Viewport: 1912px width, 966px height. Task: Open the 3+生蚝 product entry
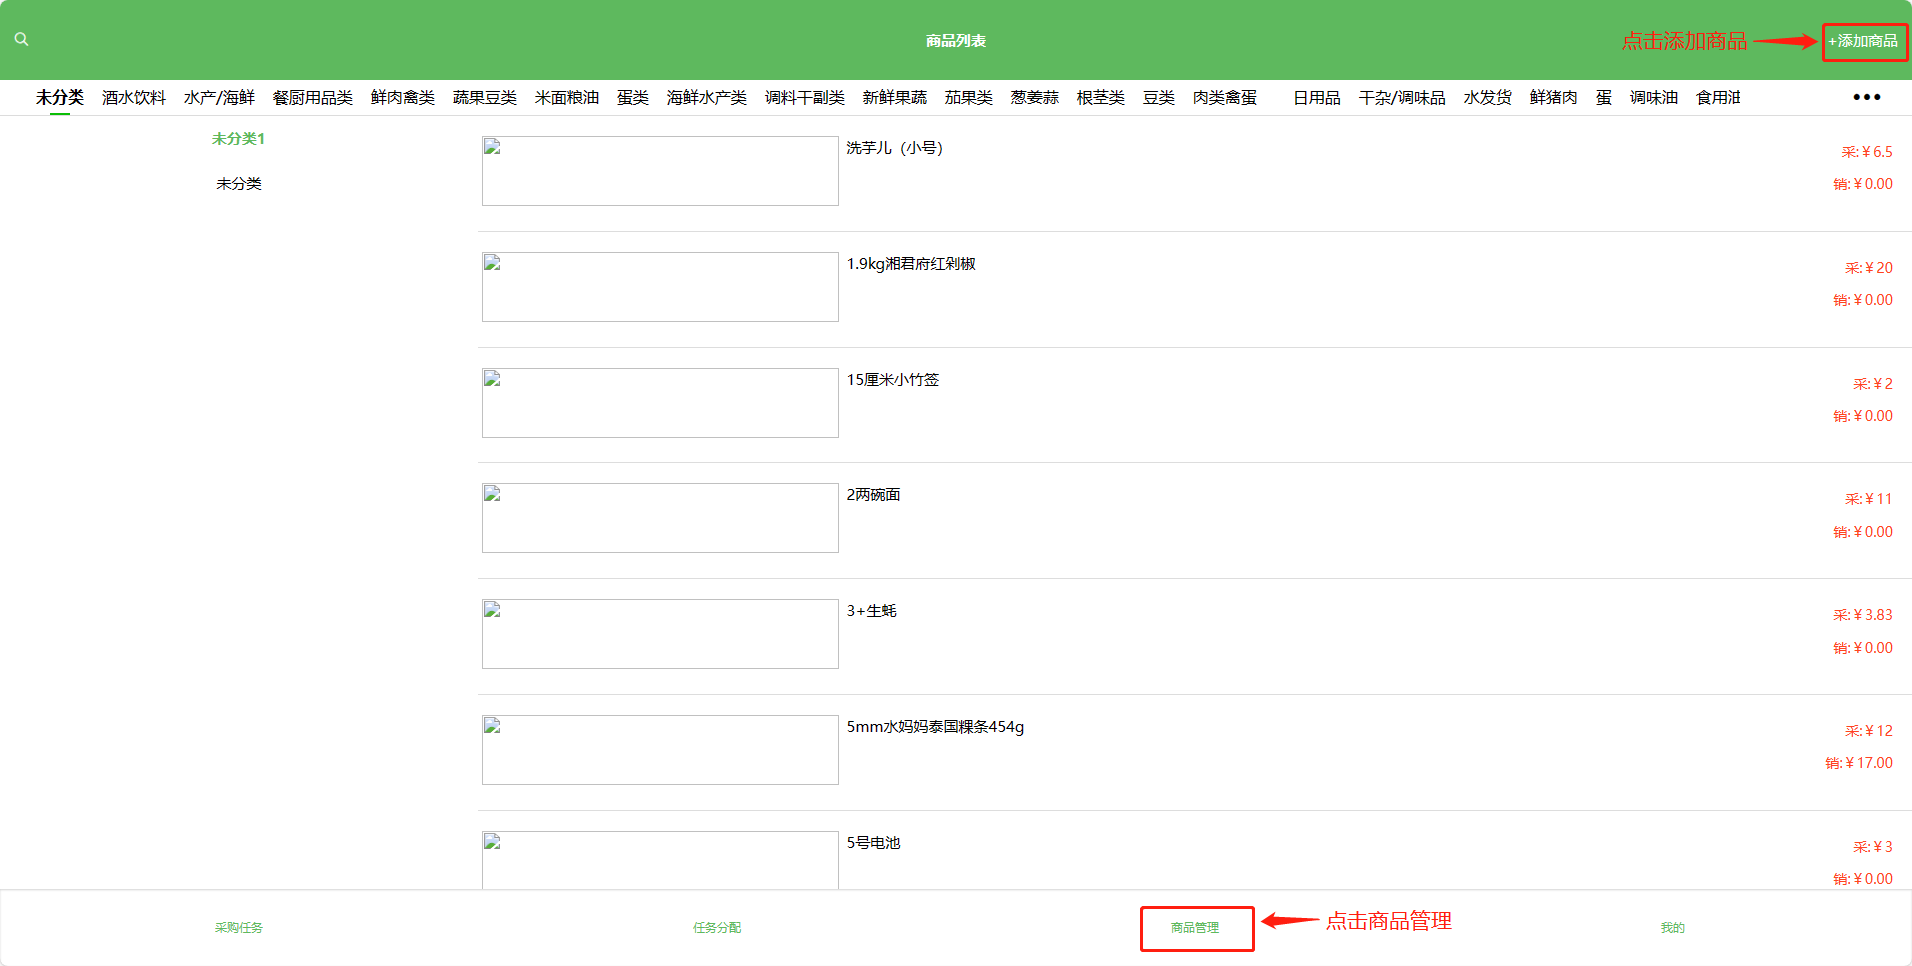point(871,611)
